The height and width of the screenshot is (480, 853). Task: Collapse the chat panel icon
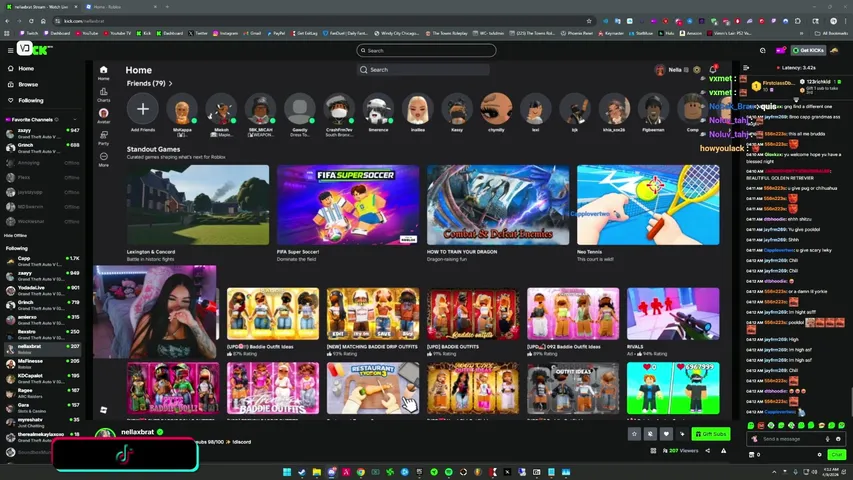point(746,67)
